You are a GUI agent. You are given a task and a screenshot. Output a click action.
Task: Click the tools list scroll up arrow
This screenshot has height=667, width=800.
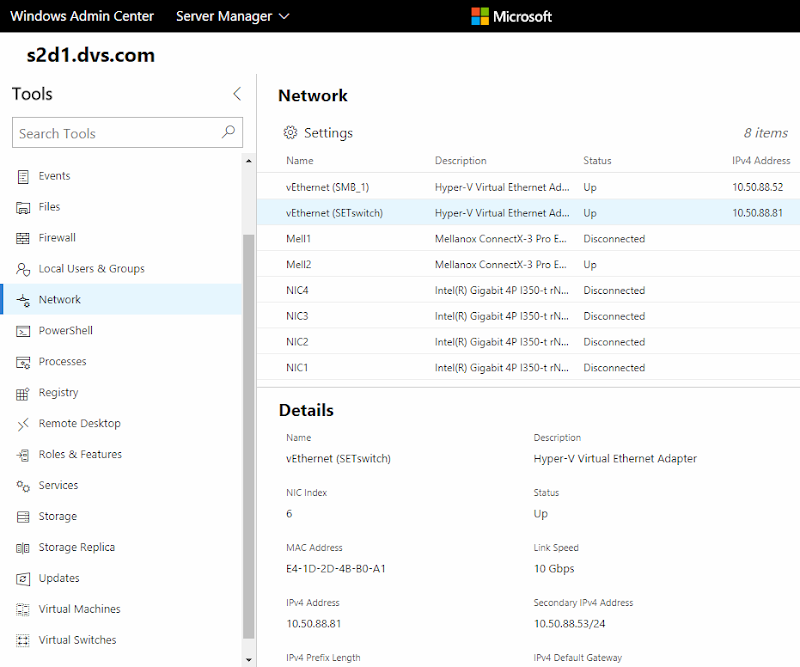point(248,161)
